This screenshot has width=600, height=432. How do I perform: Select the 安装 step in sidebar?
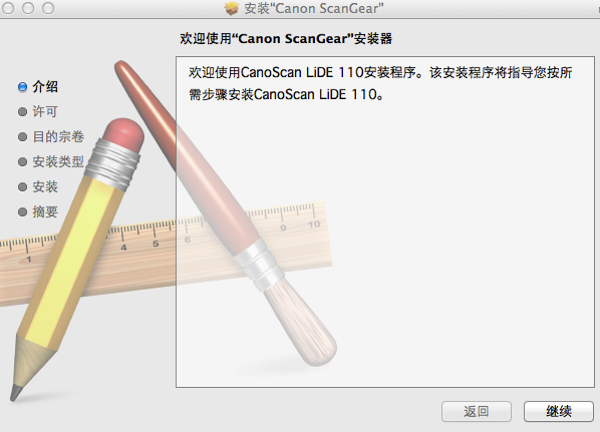pos(45,187)
